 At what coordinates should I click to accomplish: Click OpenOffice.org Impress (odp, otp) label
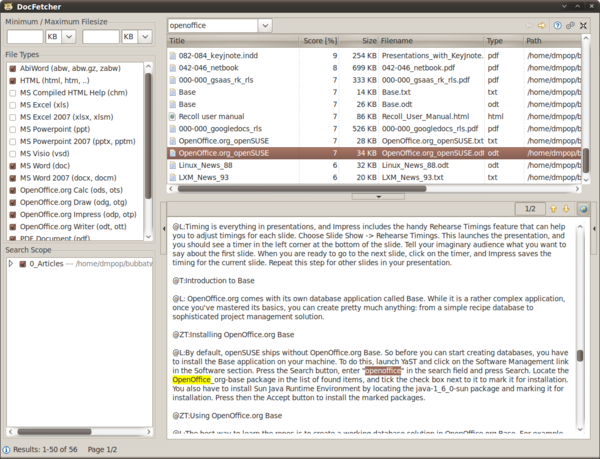pyautogui.click(x=78, y=215)
